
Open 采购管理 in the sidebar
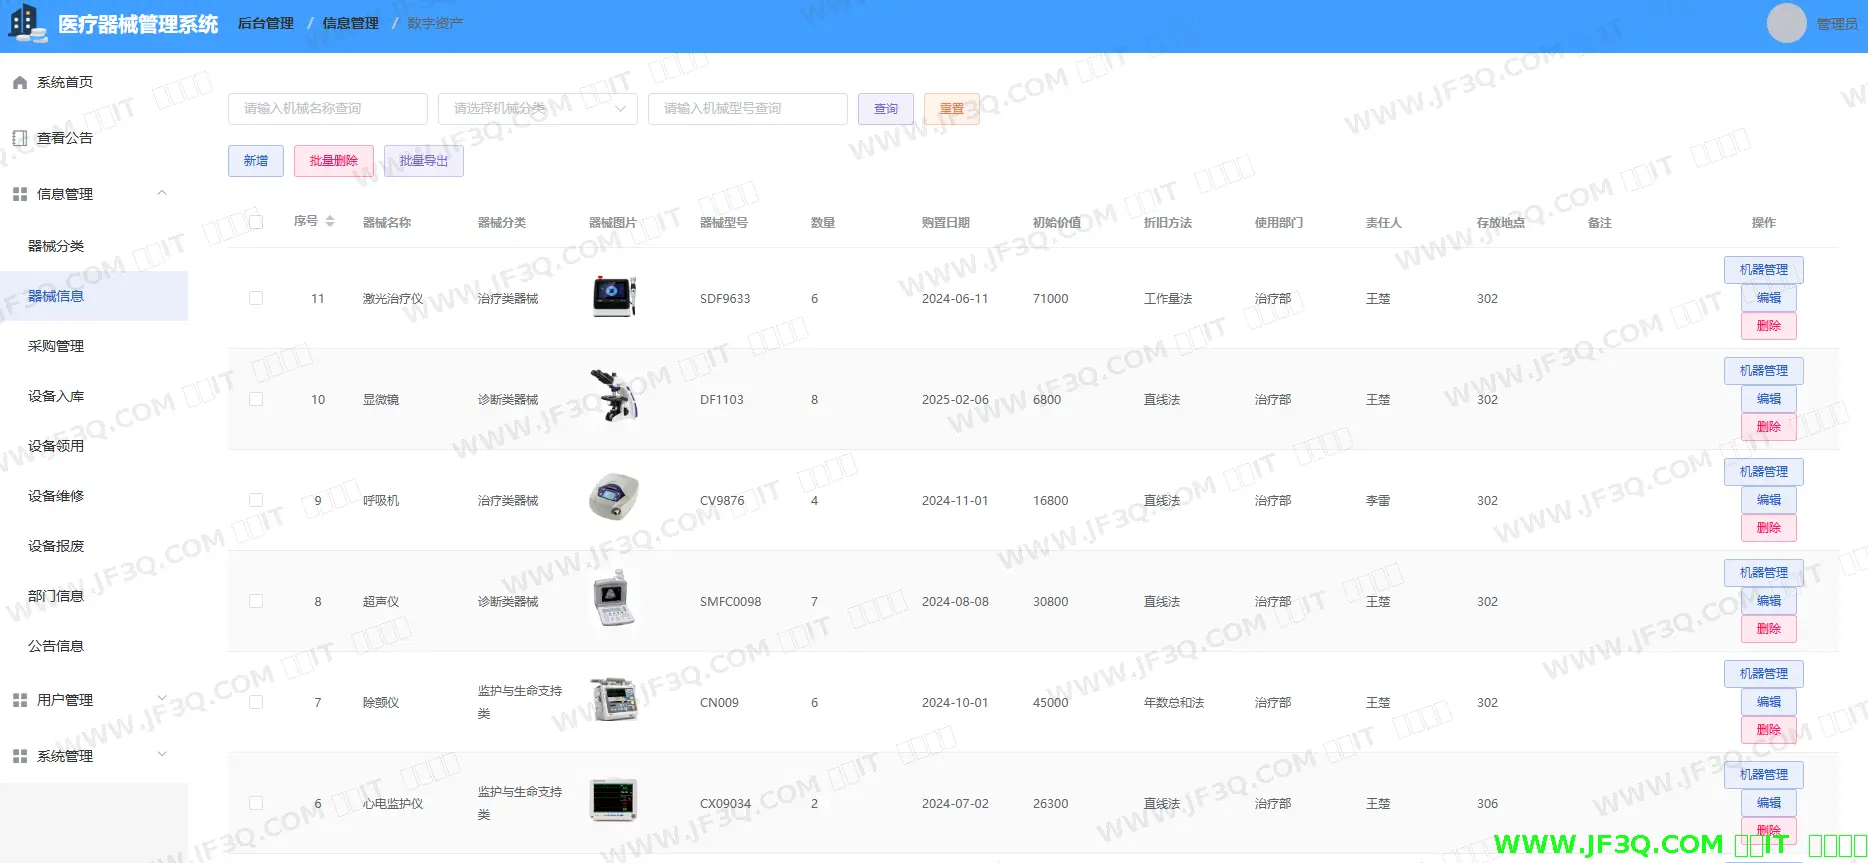click(56, 346)
